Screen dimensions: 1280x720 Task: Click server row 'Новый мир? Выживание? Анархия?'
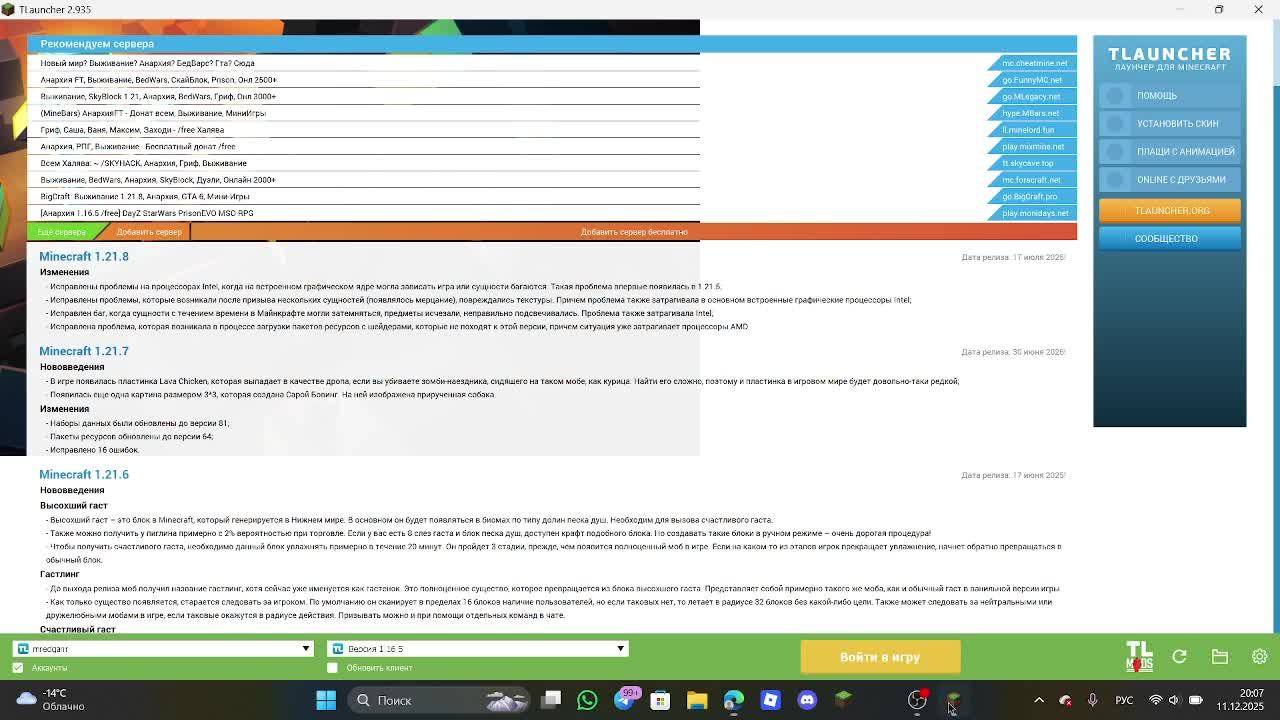552,63
